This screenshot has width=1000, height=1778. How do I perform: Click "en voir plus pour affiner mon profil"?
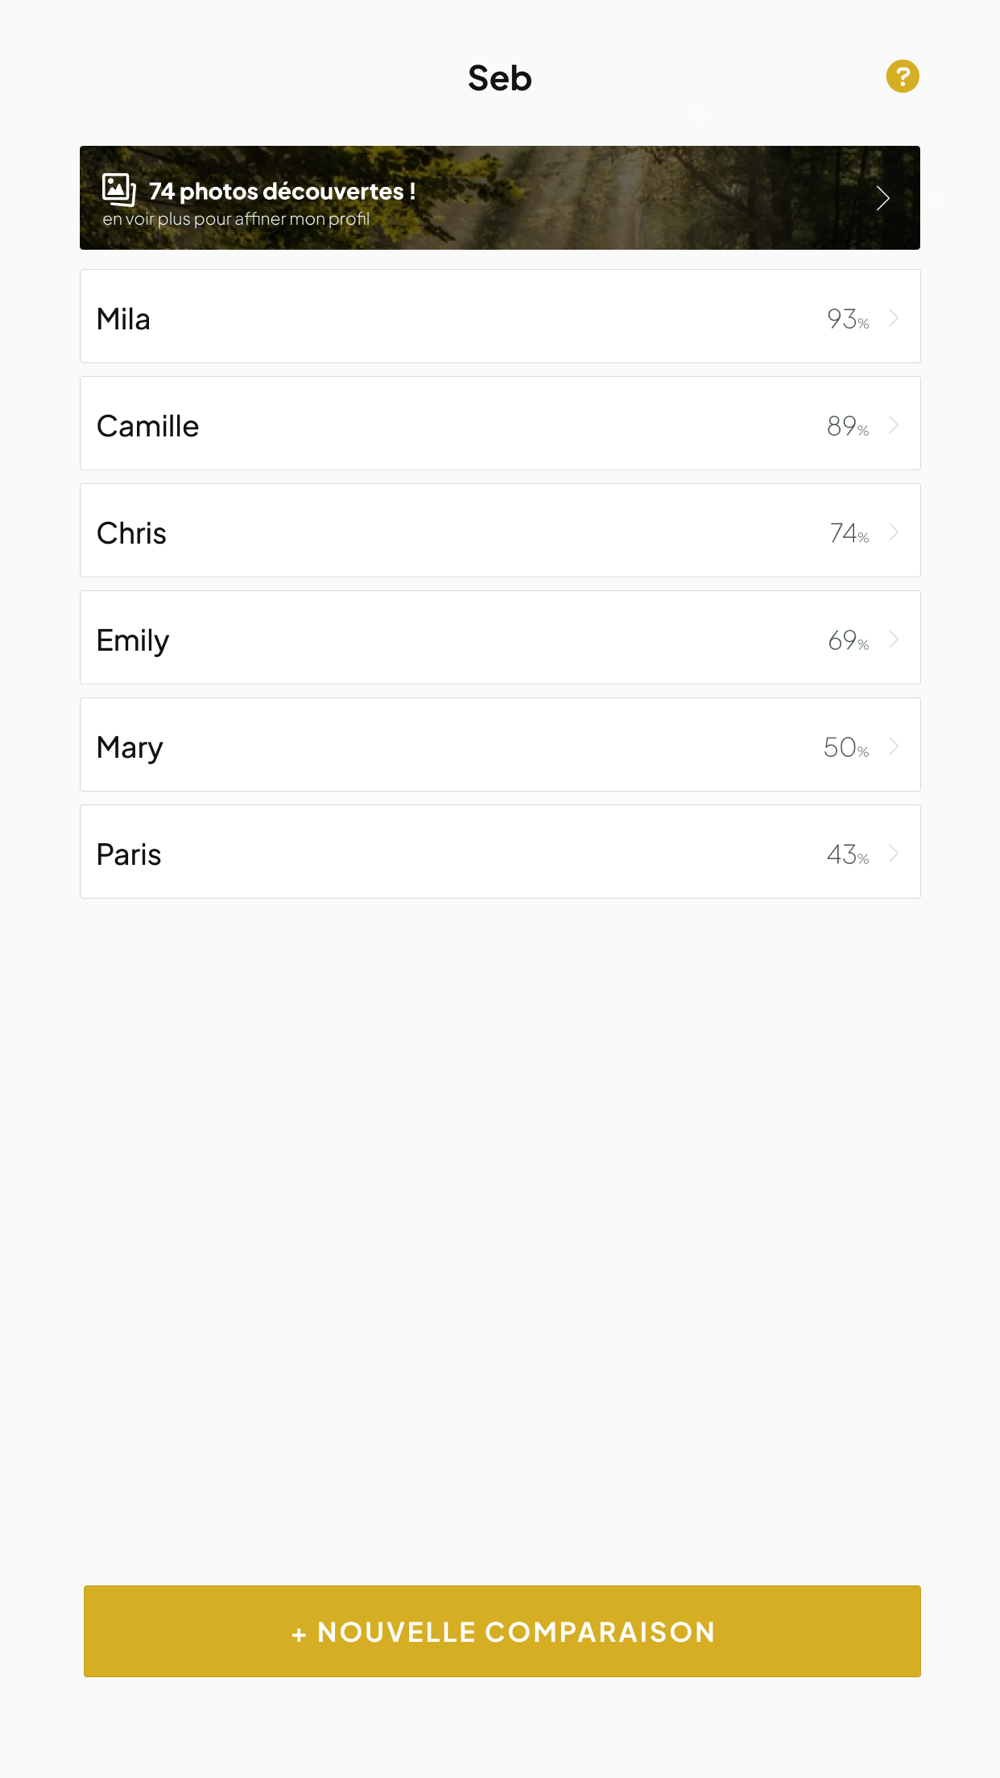(236, 219)
